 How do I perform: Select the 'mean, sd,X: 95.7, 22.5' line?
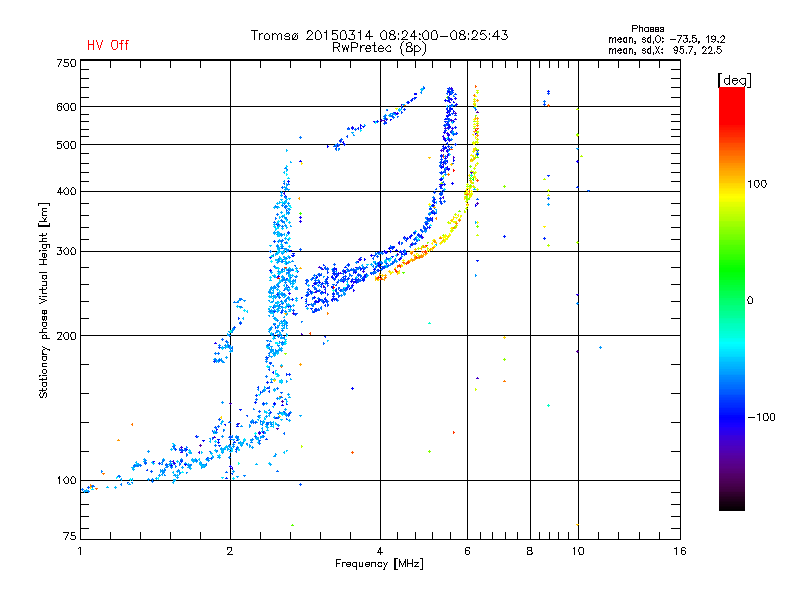pyautogui.click(x=665, y=50)
